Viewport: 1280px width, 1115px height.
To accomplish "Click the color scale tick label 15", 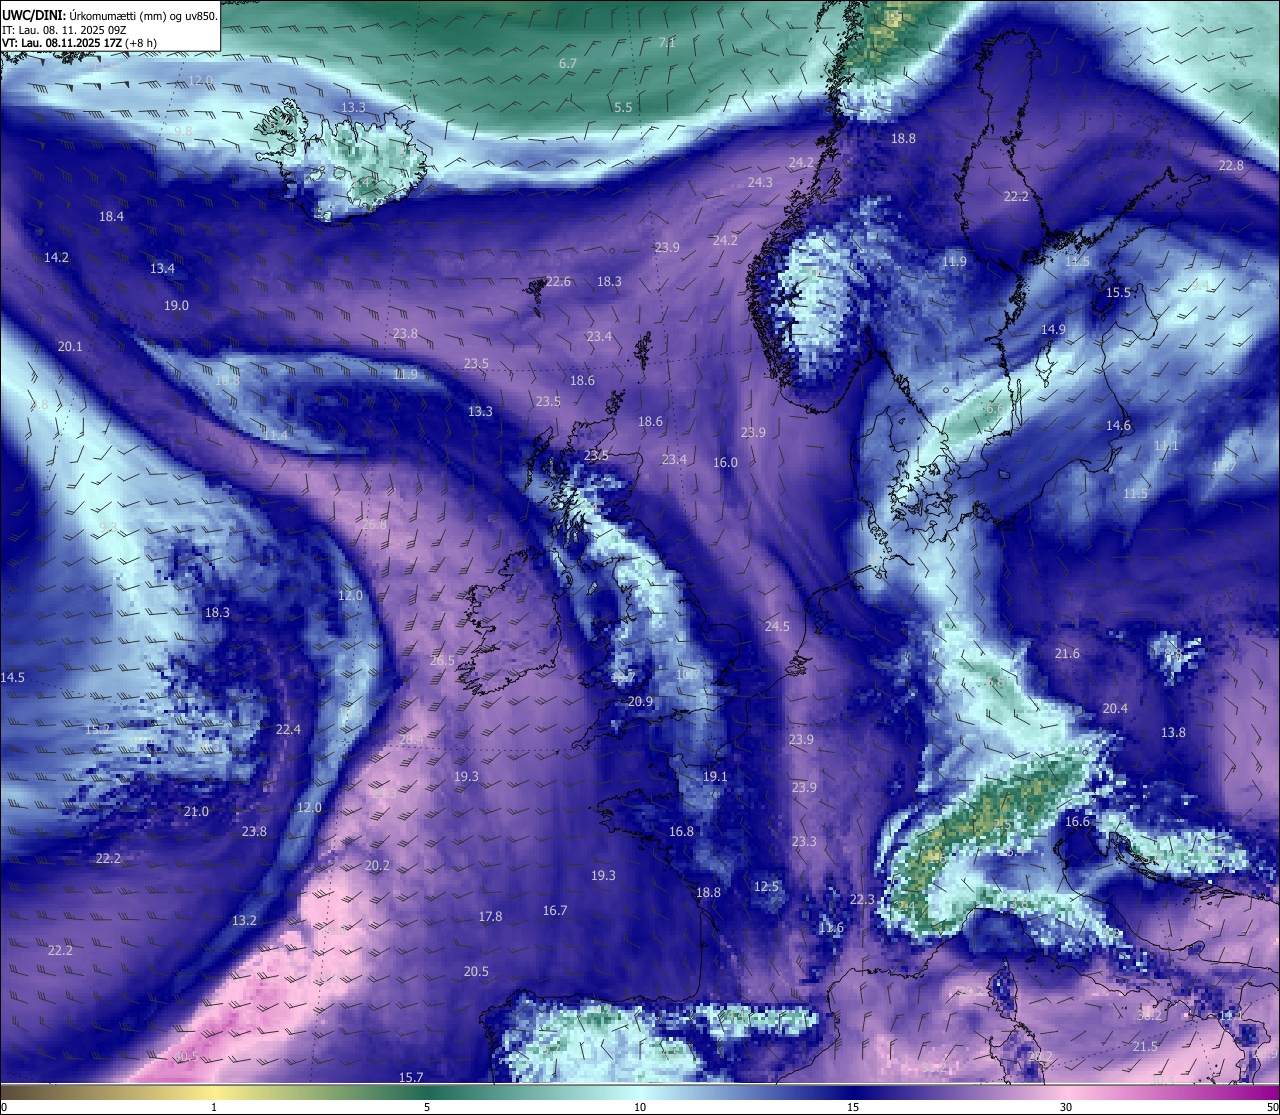I will (x=853, y=1106).
